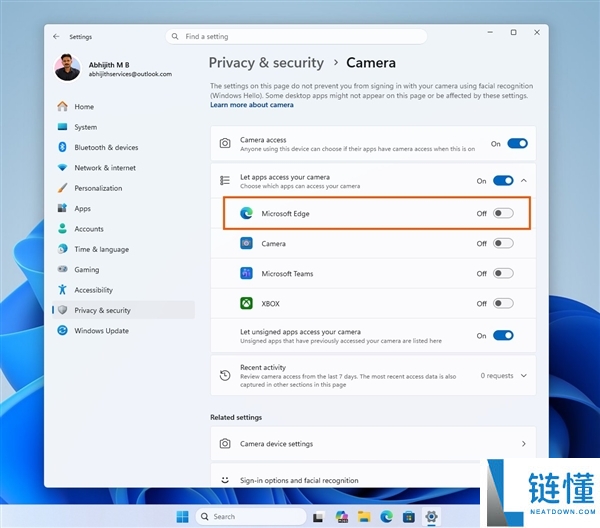Click the Accounts label in sidebar

point(89,229)
